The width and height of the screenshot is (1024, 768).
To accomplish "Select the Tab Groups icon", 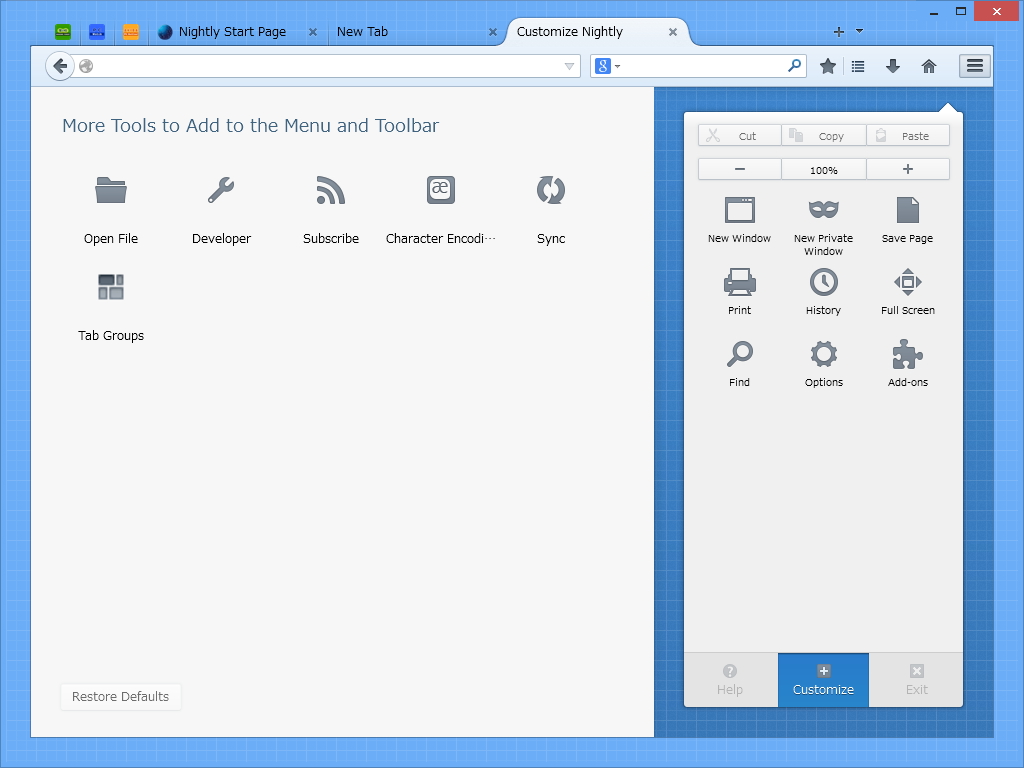I will pos(110,287).
